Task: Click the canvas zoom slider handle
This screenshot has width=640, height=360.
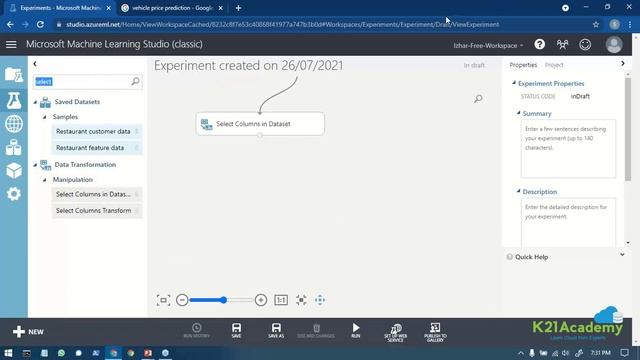Action: (223, 300)
